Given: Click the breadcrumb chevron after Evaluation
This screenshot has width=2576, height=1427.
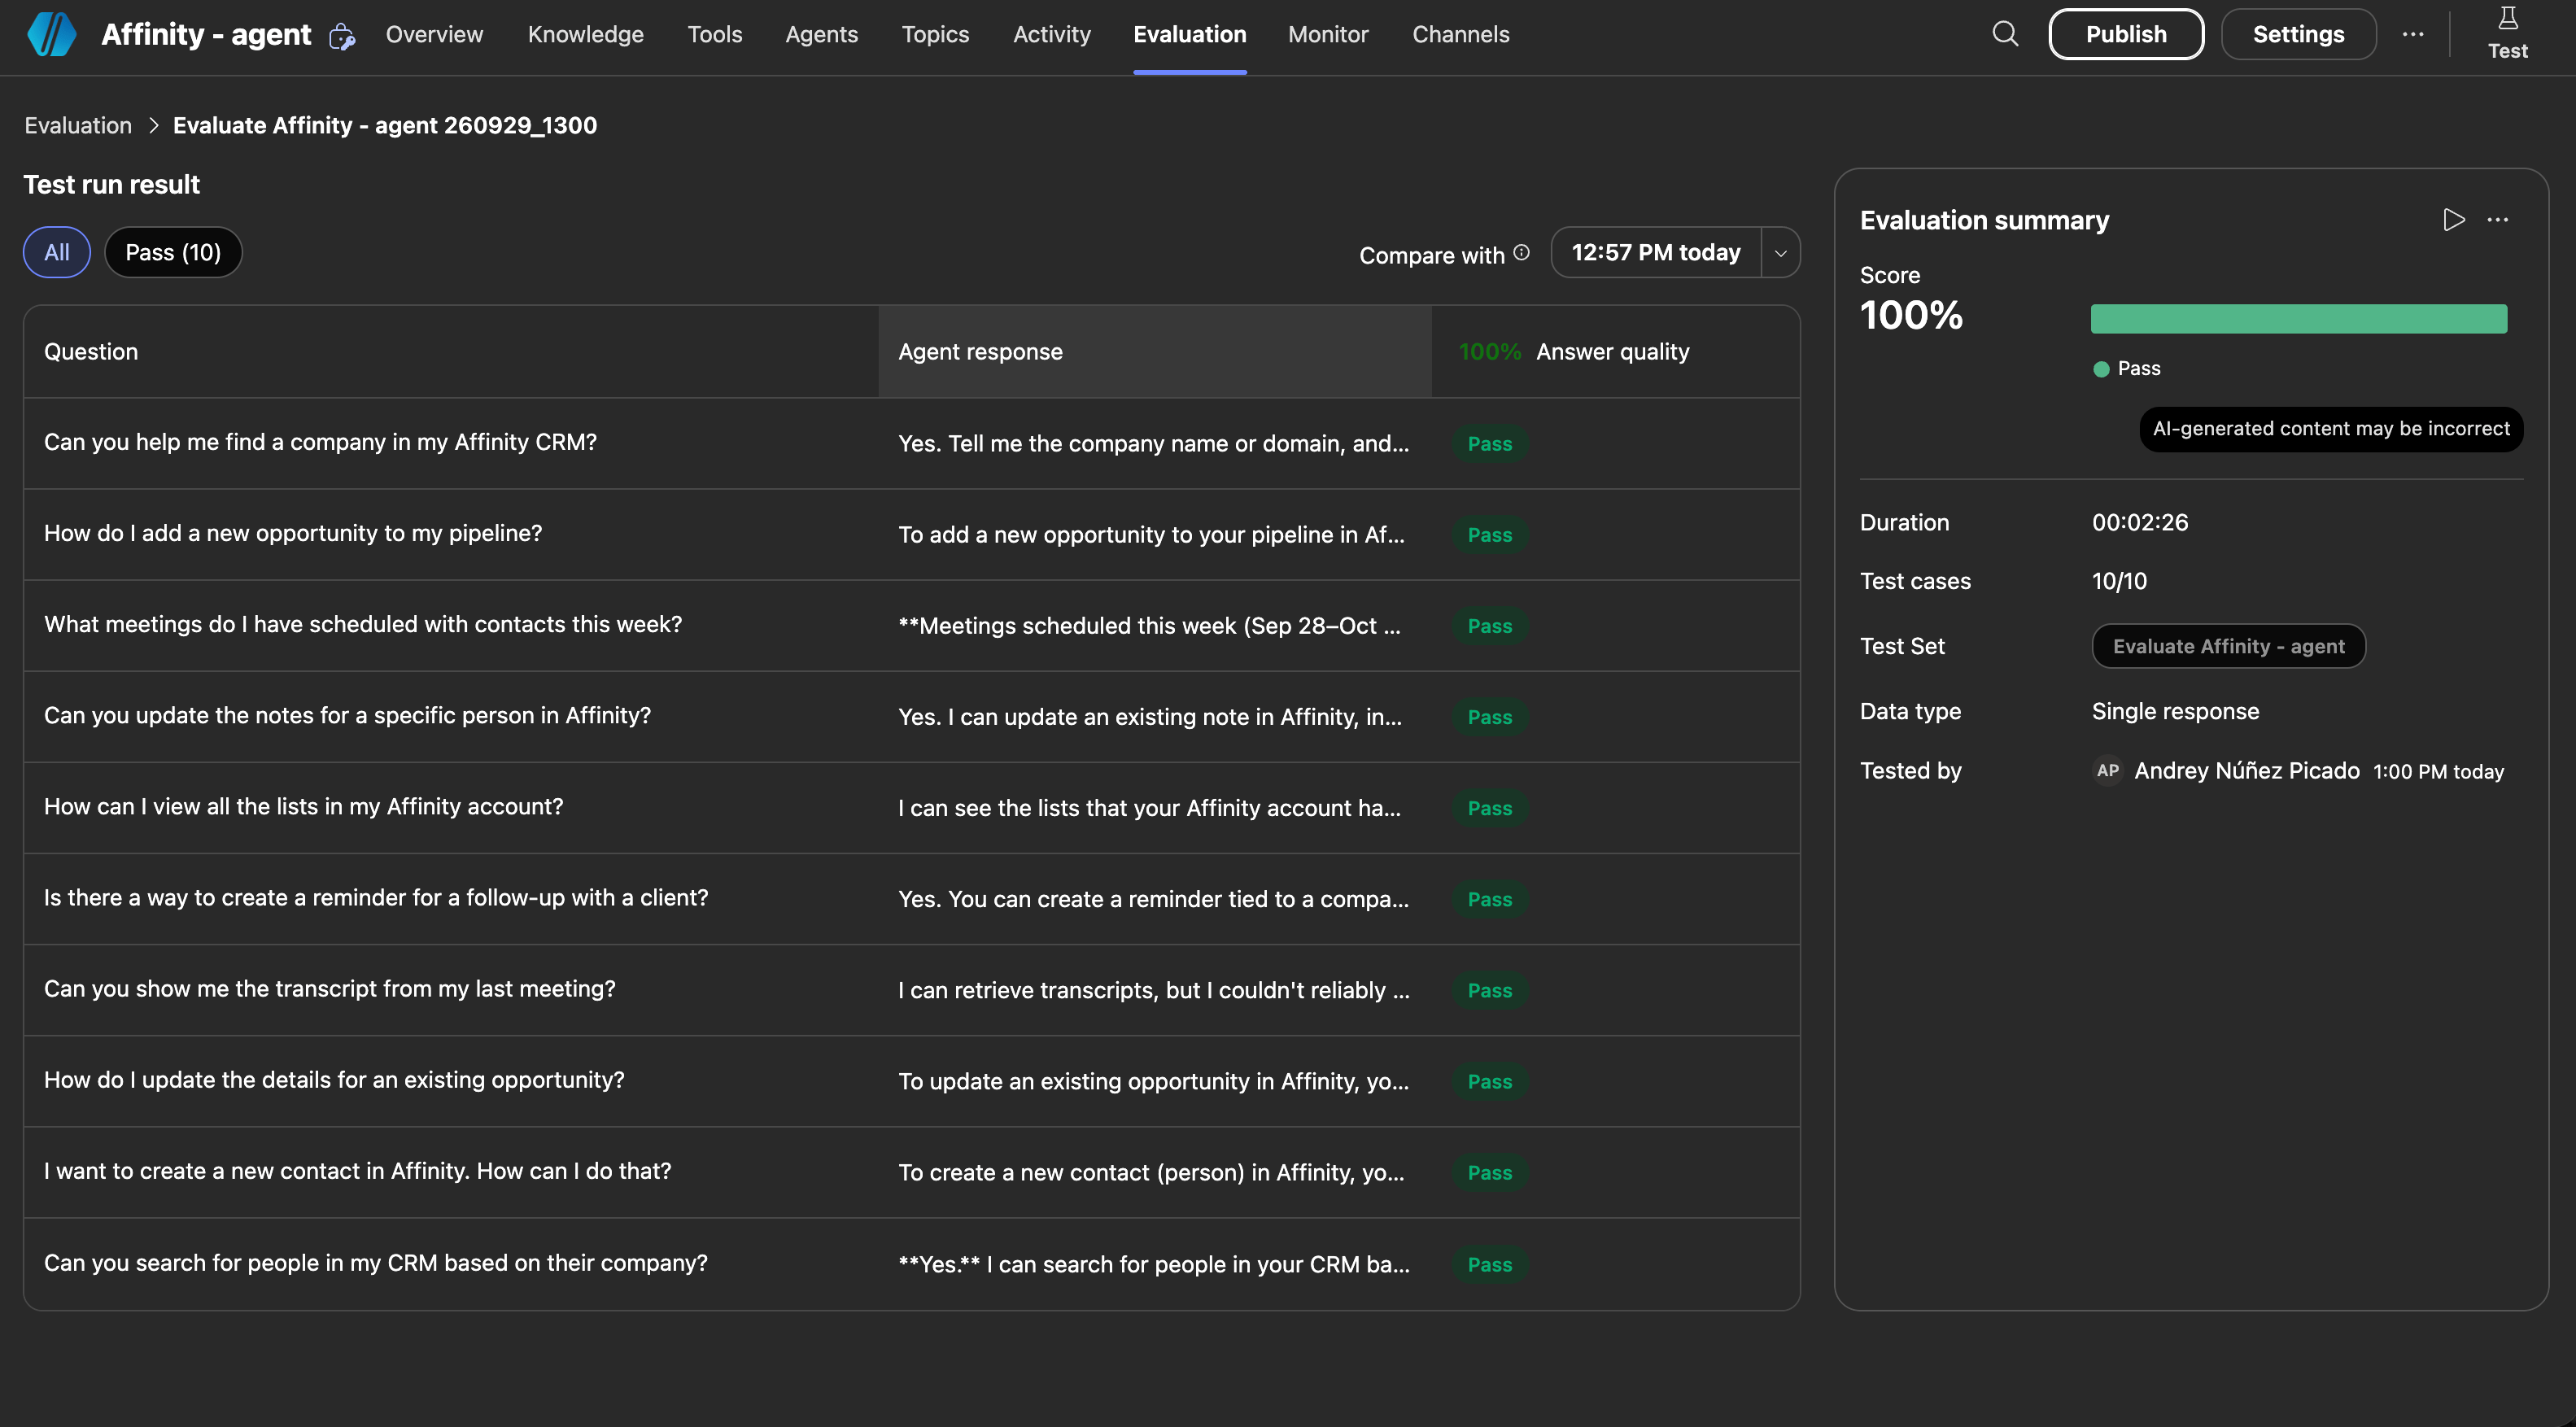Looking at the screenshot, I should click(153, 126).
